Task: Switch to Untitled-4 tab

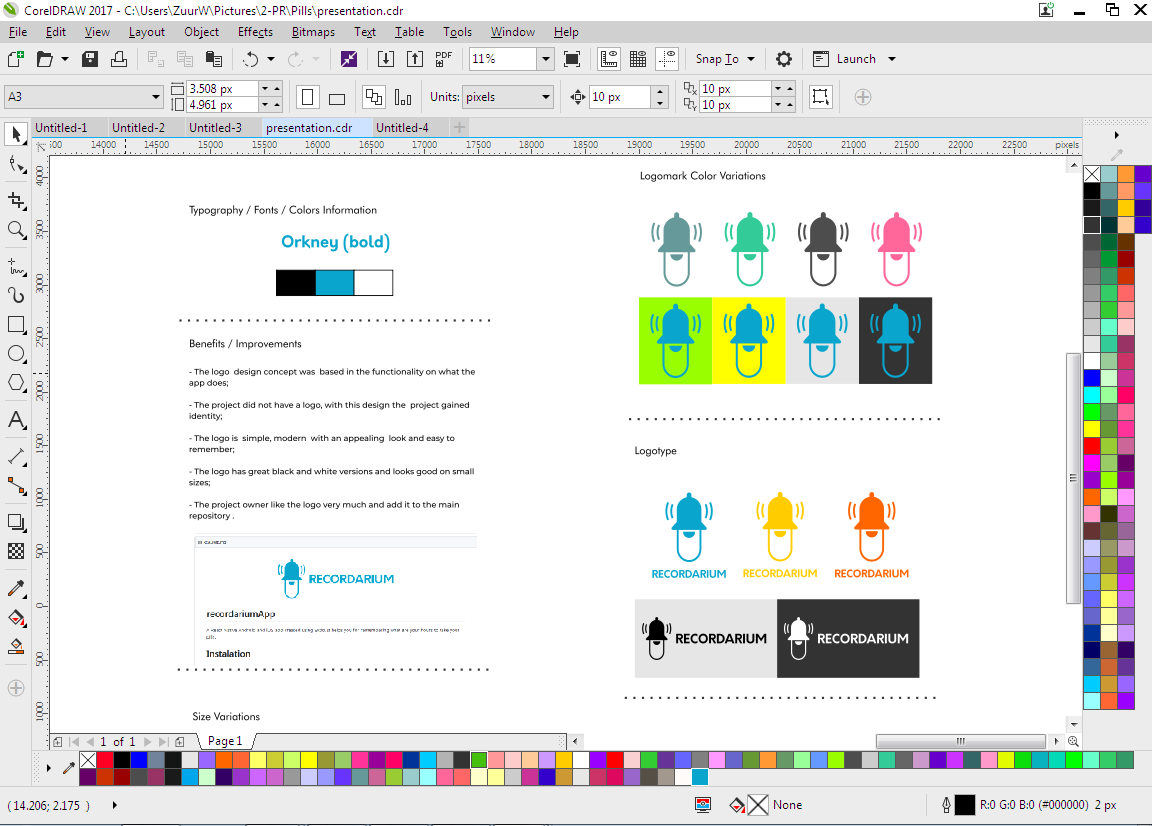Action: coord(402,127)
